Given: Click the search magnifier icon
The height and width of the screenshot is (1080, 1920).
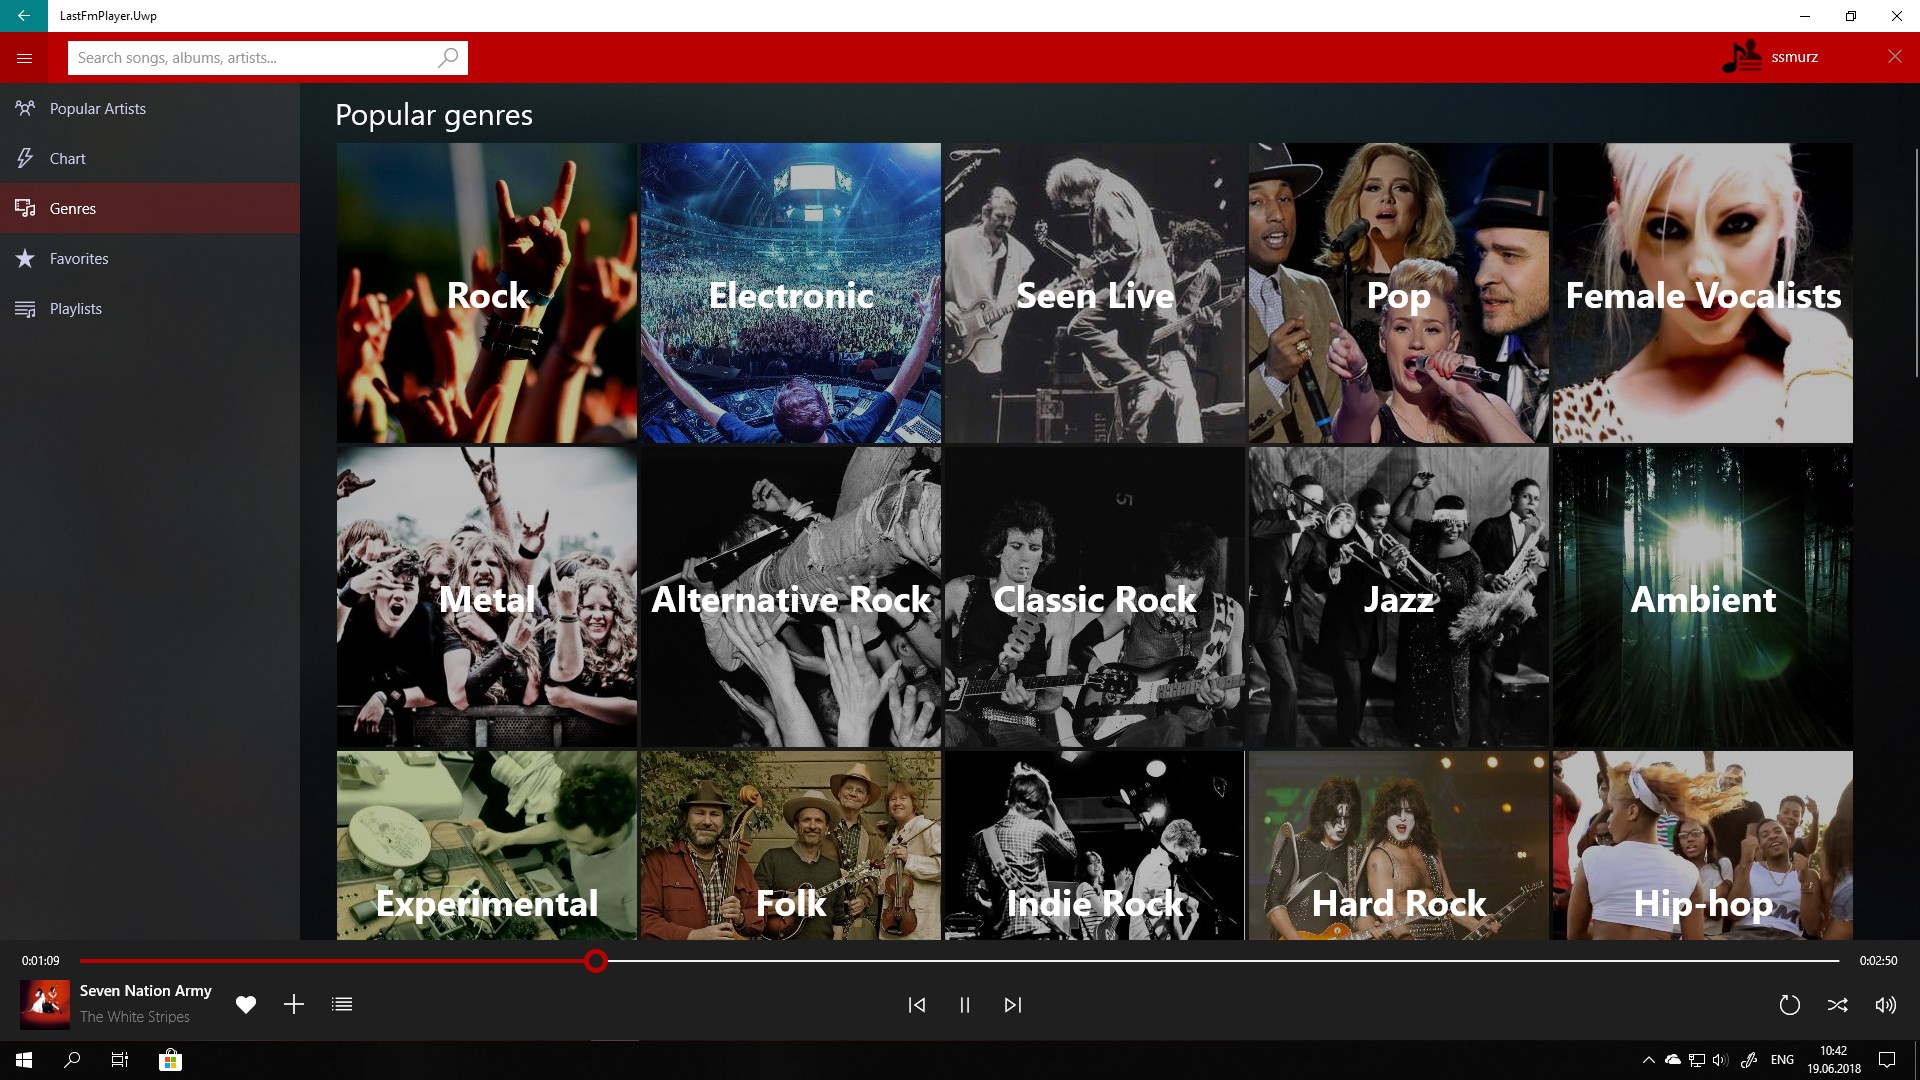Looking at the screenshot, I should tap(448, 58).
